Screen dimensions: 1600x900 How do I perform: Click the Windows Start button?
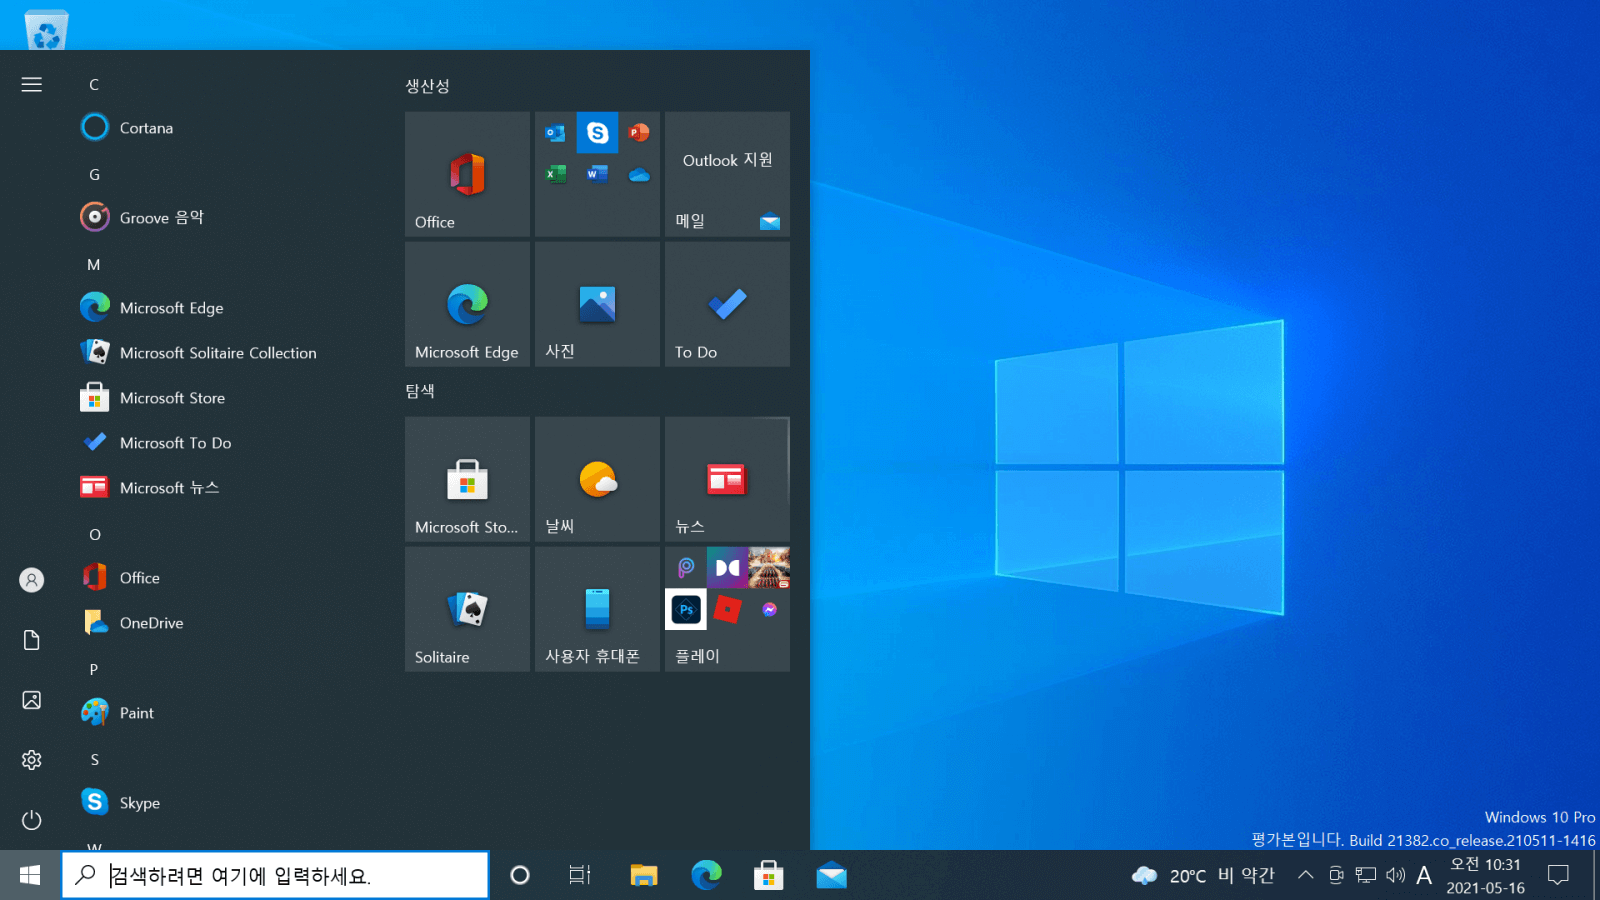[30, 875]
